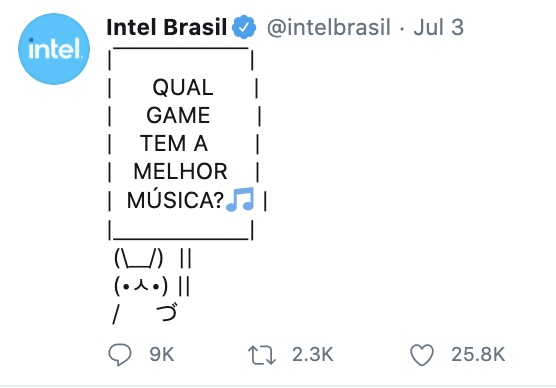Open the Intel Brasil profile avatar
Viewport: 556px width, 388px height.
(54, 49)
